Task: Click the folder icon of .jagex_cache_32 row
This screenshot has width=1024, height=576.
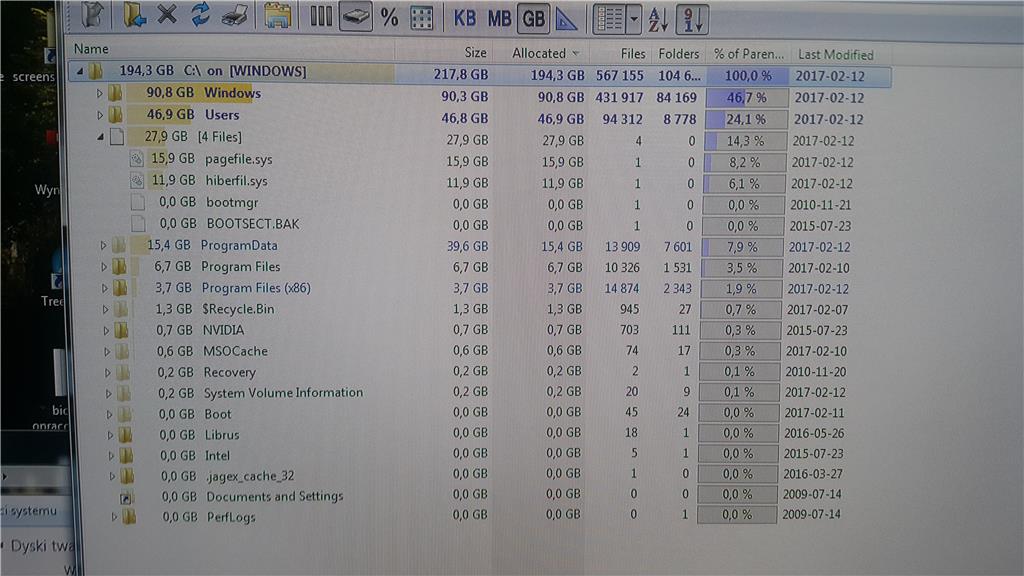Action: (x=127, y=476)
